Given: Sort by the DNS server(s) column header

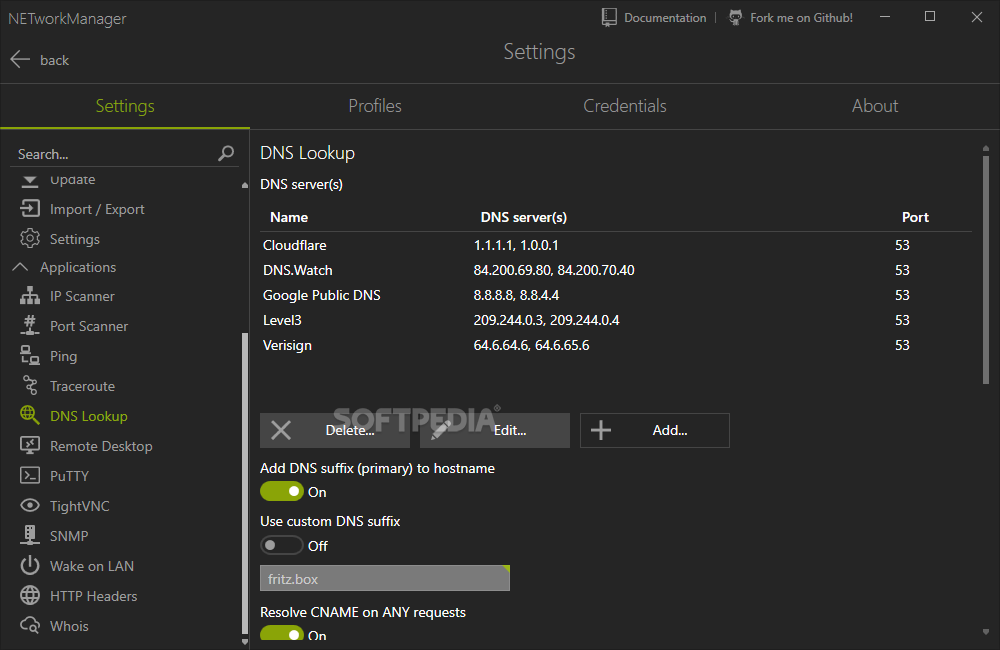Looking at the screenshot, I should [x=524, y=217].
